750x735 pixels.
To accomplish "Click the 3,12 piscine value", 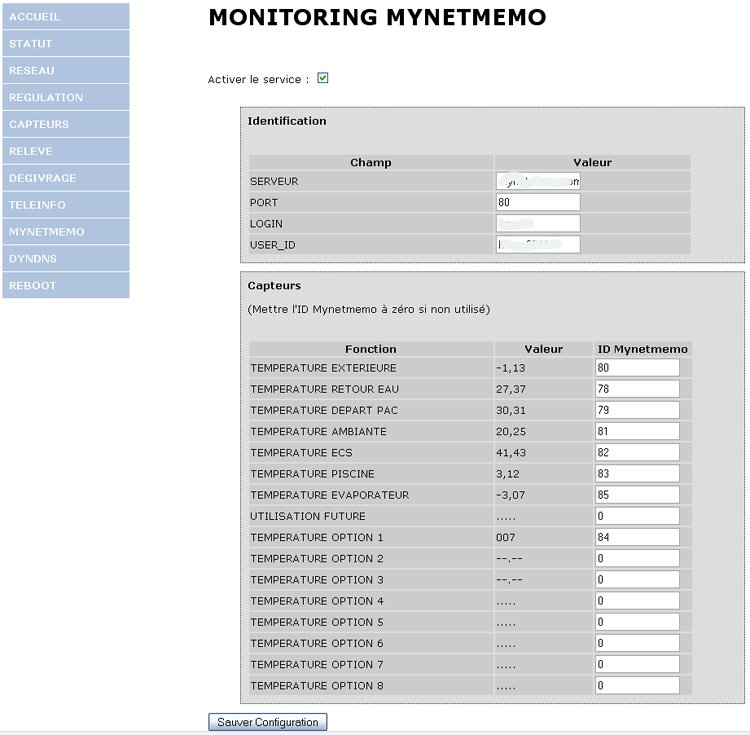I will (x=507, y=474).
